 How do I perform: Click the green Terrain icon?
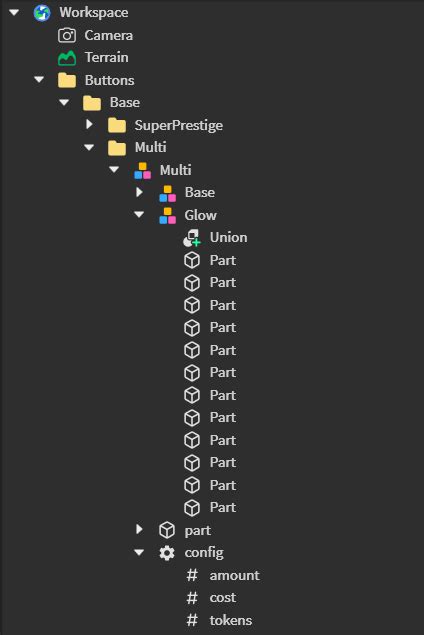tap(67, 58)
